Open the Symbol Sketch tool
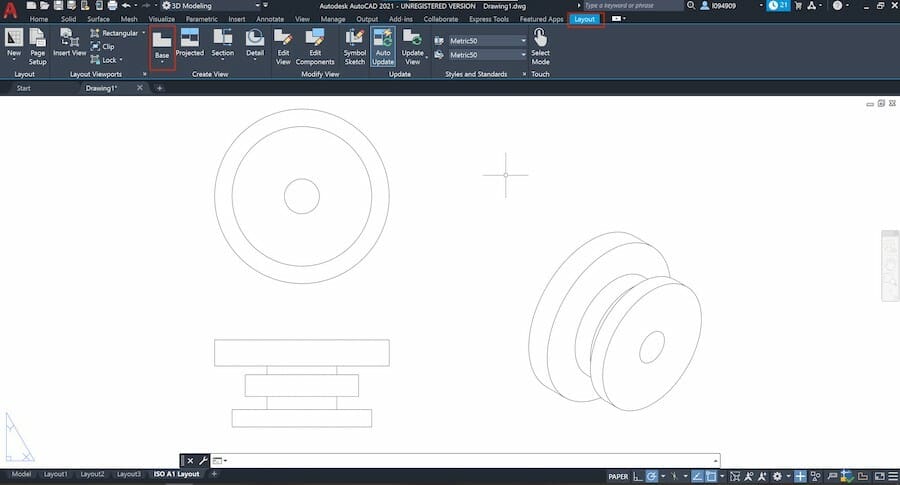This screenshot has width=900, height=485. coord(354,46)
